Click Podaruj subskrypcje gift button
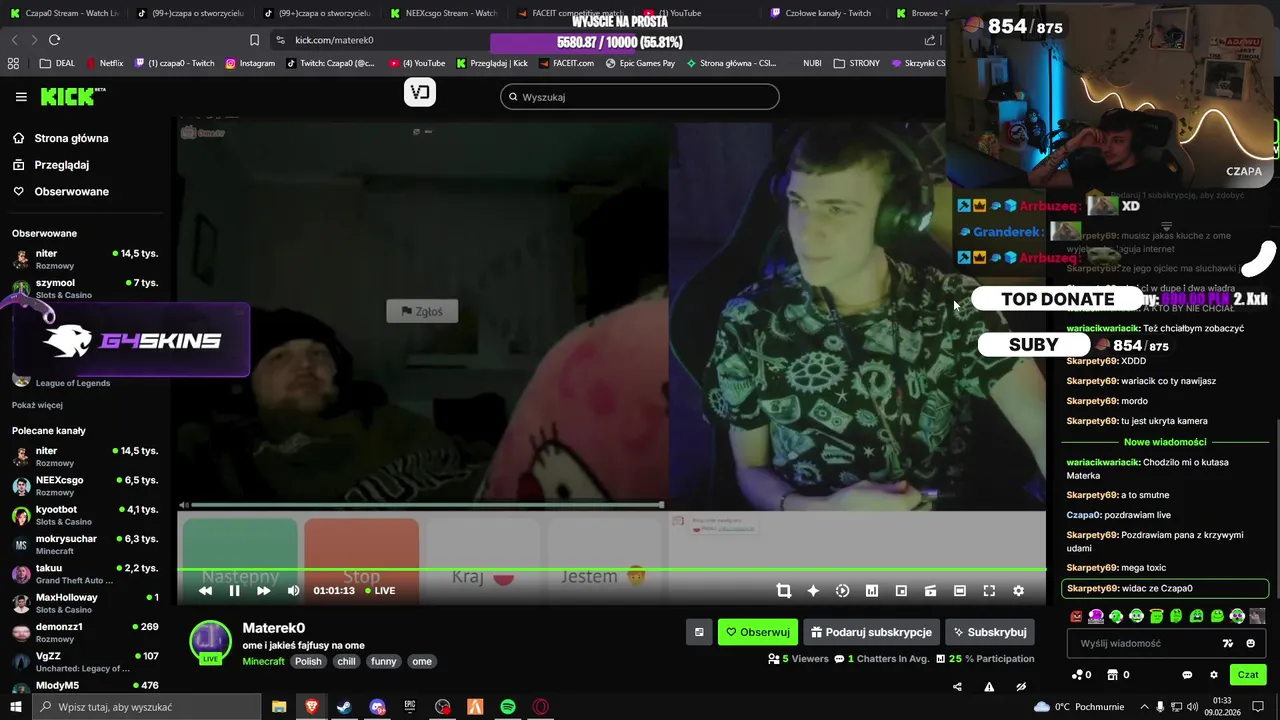The image size is (1280, 720). tap(872, 632)
